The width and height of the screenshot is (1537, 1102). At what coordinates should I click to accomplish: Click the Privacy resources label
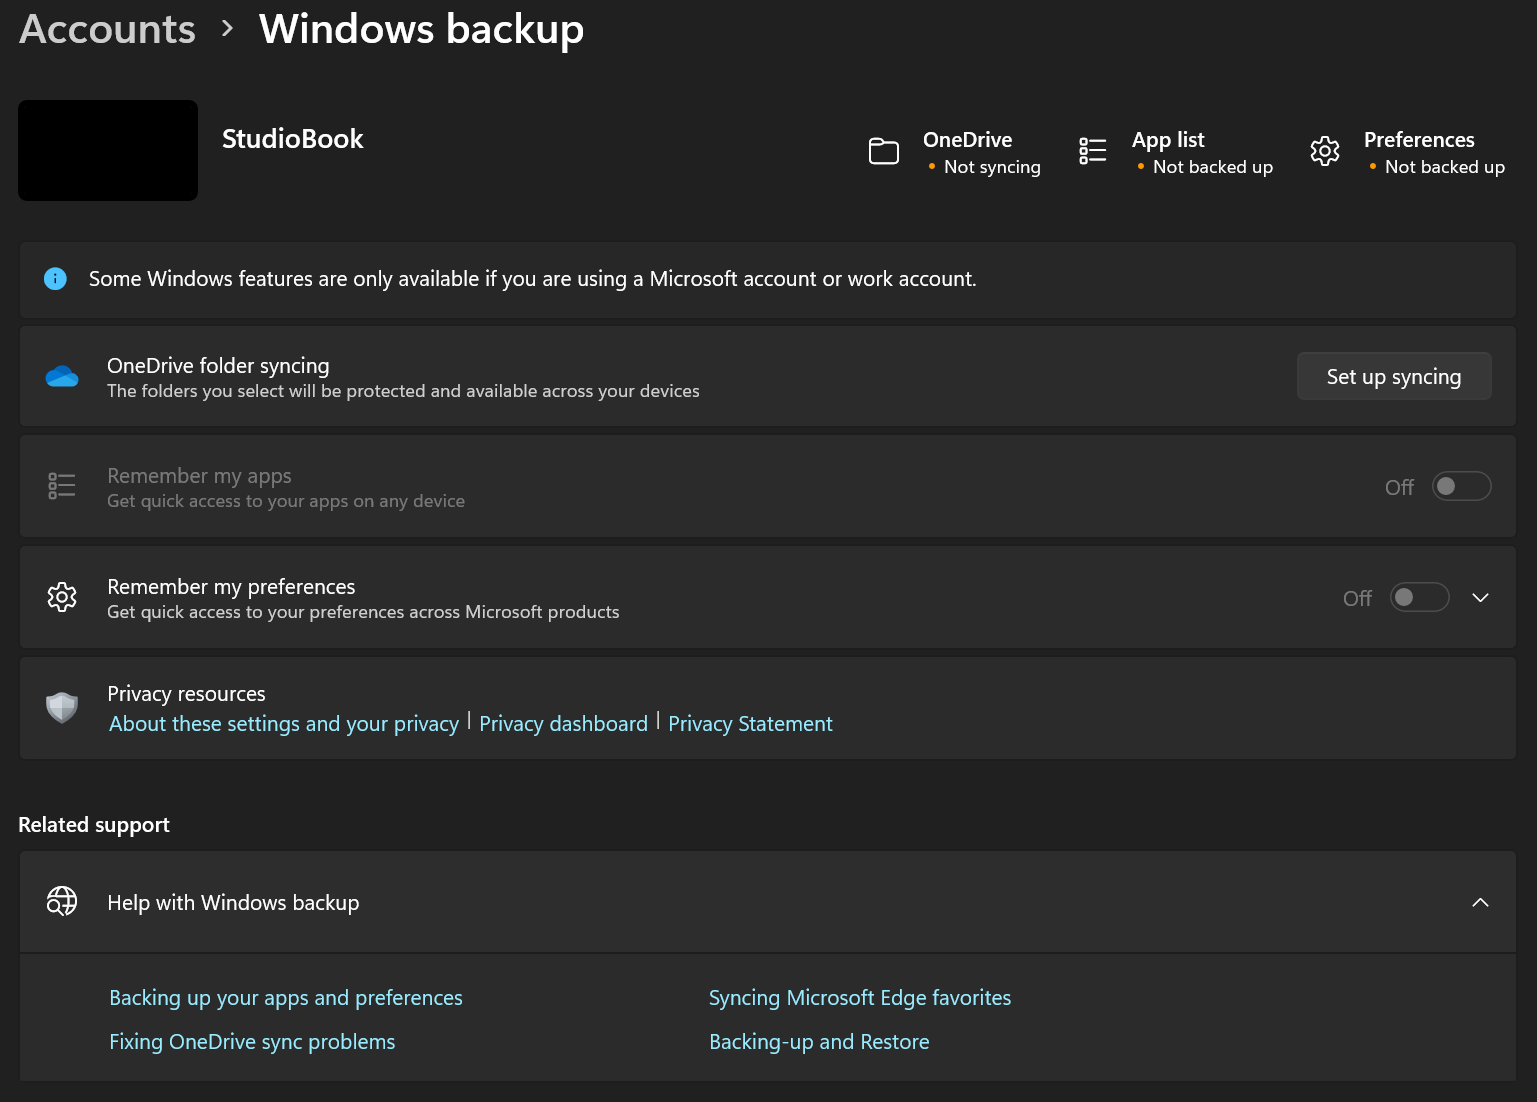click(x=186, y=694)
